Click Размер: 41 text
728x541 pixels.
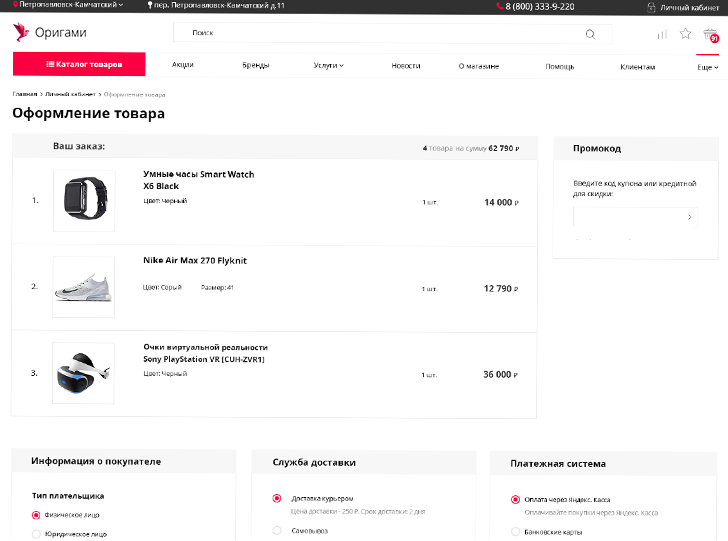217,287
